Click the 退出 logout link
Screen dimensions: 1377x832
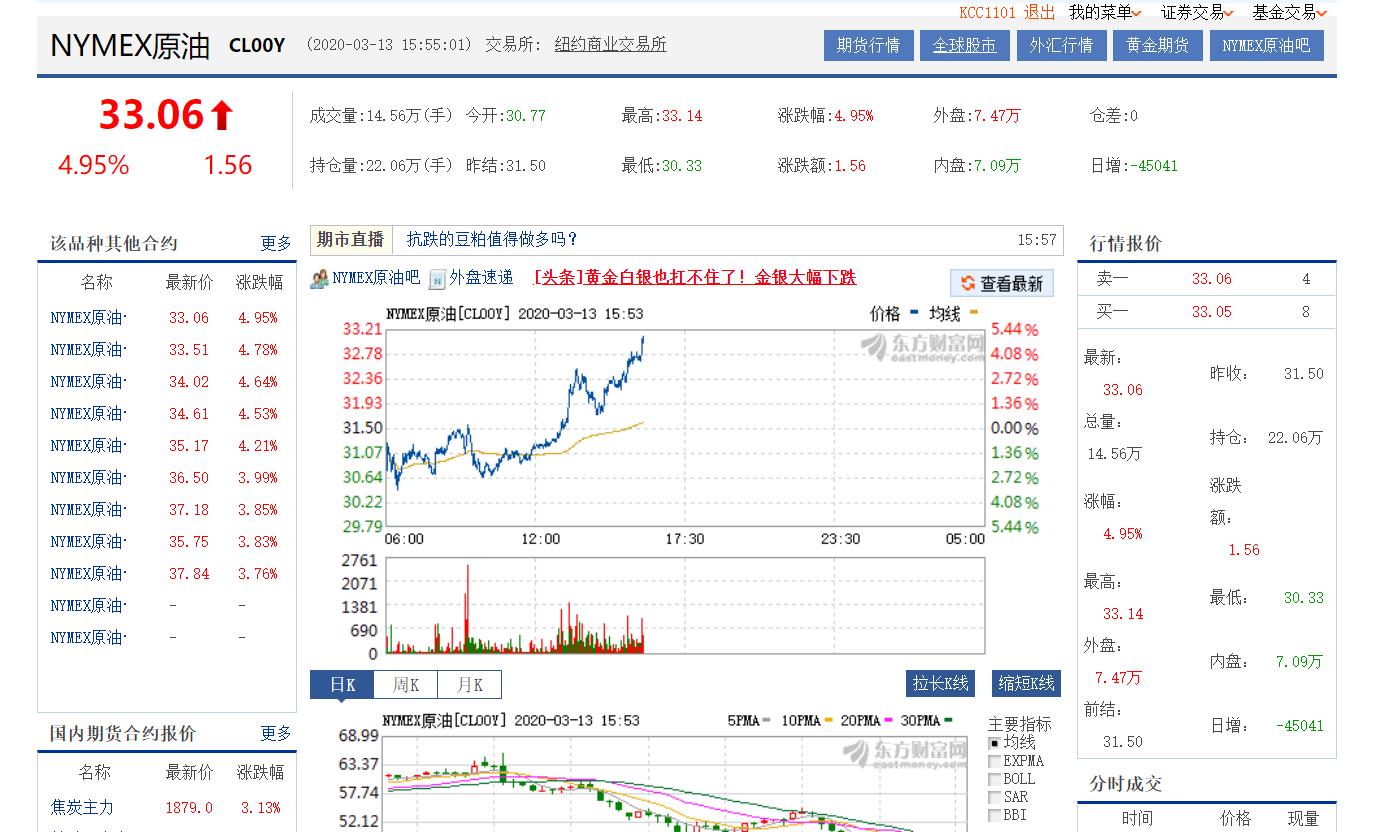pyautogui.click(x=1039, y=12)
